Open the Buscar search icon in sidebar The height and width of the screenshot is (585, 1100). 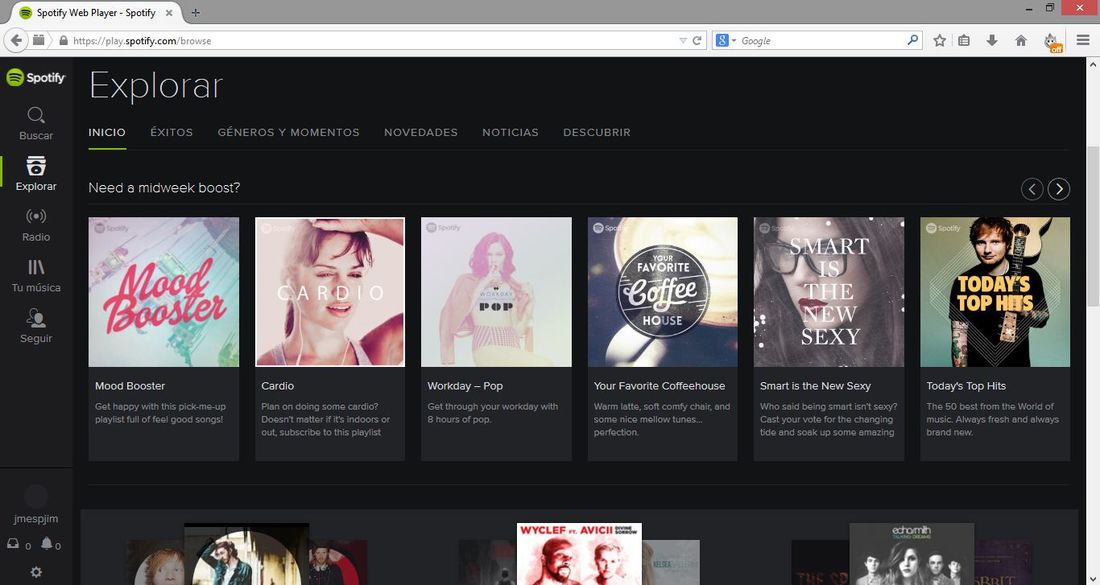tap(36, 115)
